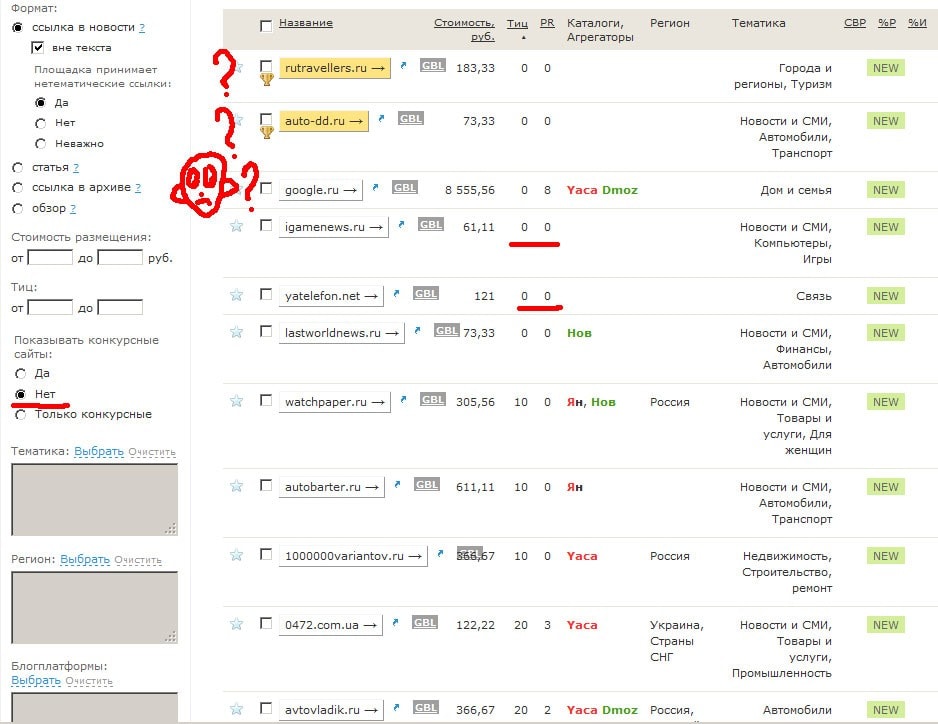Select 'Да' under Показывать конкурсные сайты

(x=20, y=373)
